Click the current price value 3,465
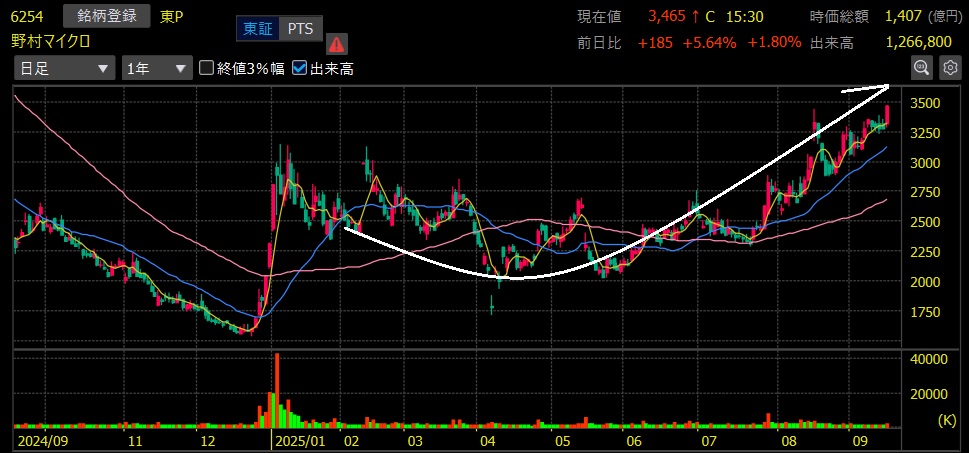This screenshot has height=453, width=969. coord(666,17)
